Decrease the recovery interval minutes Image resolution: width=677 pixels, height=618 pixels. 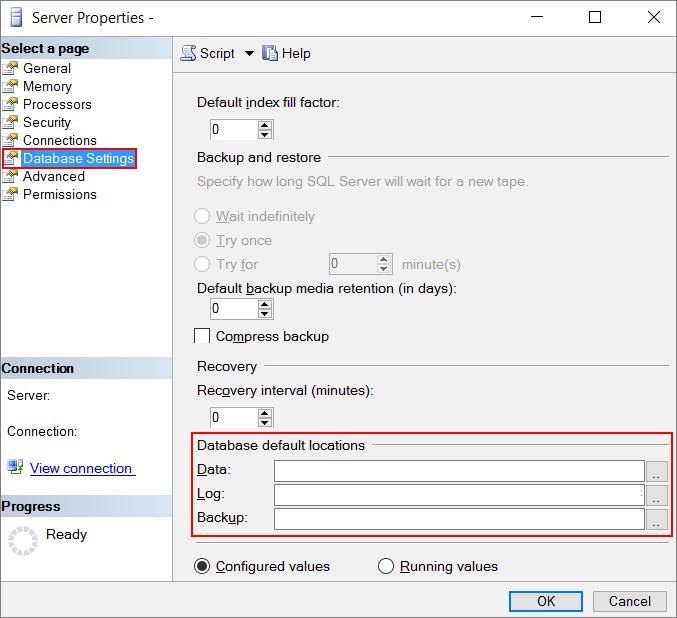point(265,422)
